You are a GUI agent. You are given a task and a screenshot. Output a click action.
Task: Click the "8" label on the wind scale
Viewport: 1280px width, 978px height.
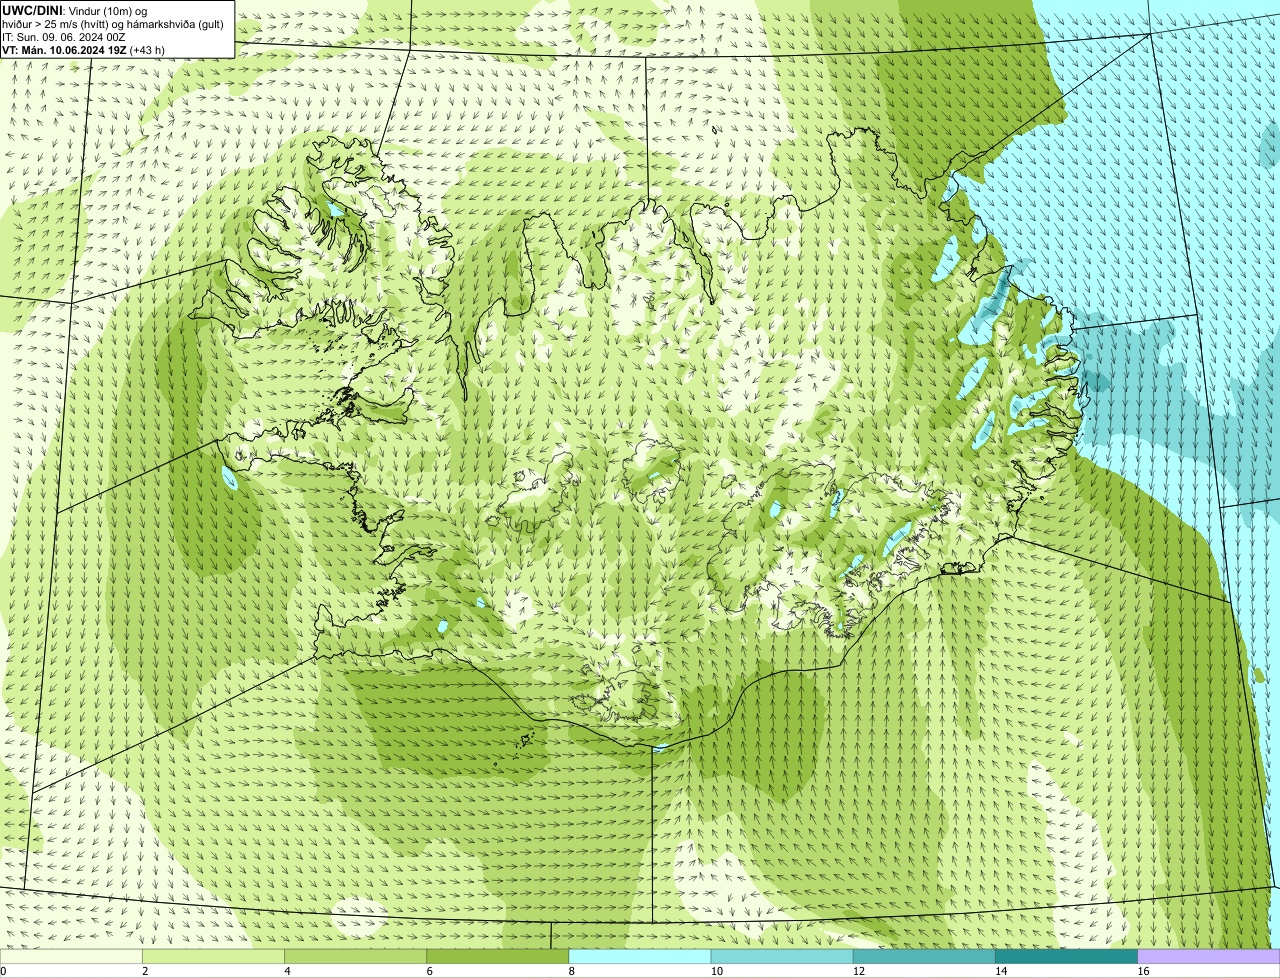coord(571,971)
